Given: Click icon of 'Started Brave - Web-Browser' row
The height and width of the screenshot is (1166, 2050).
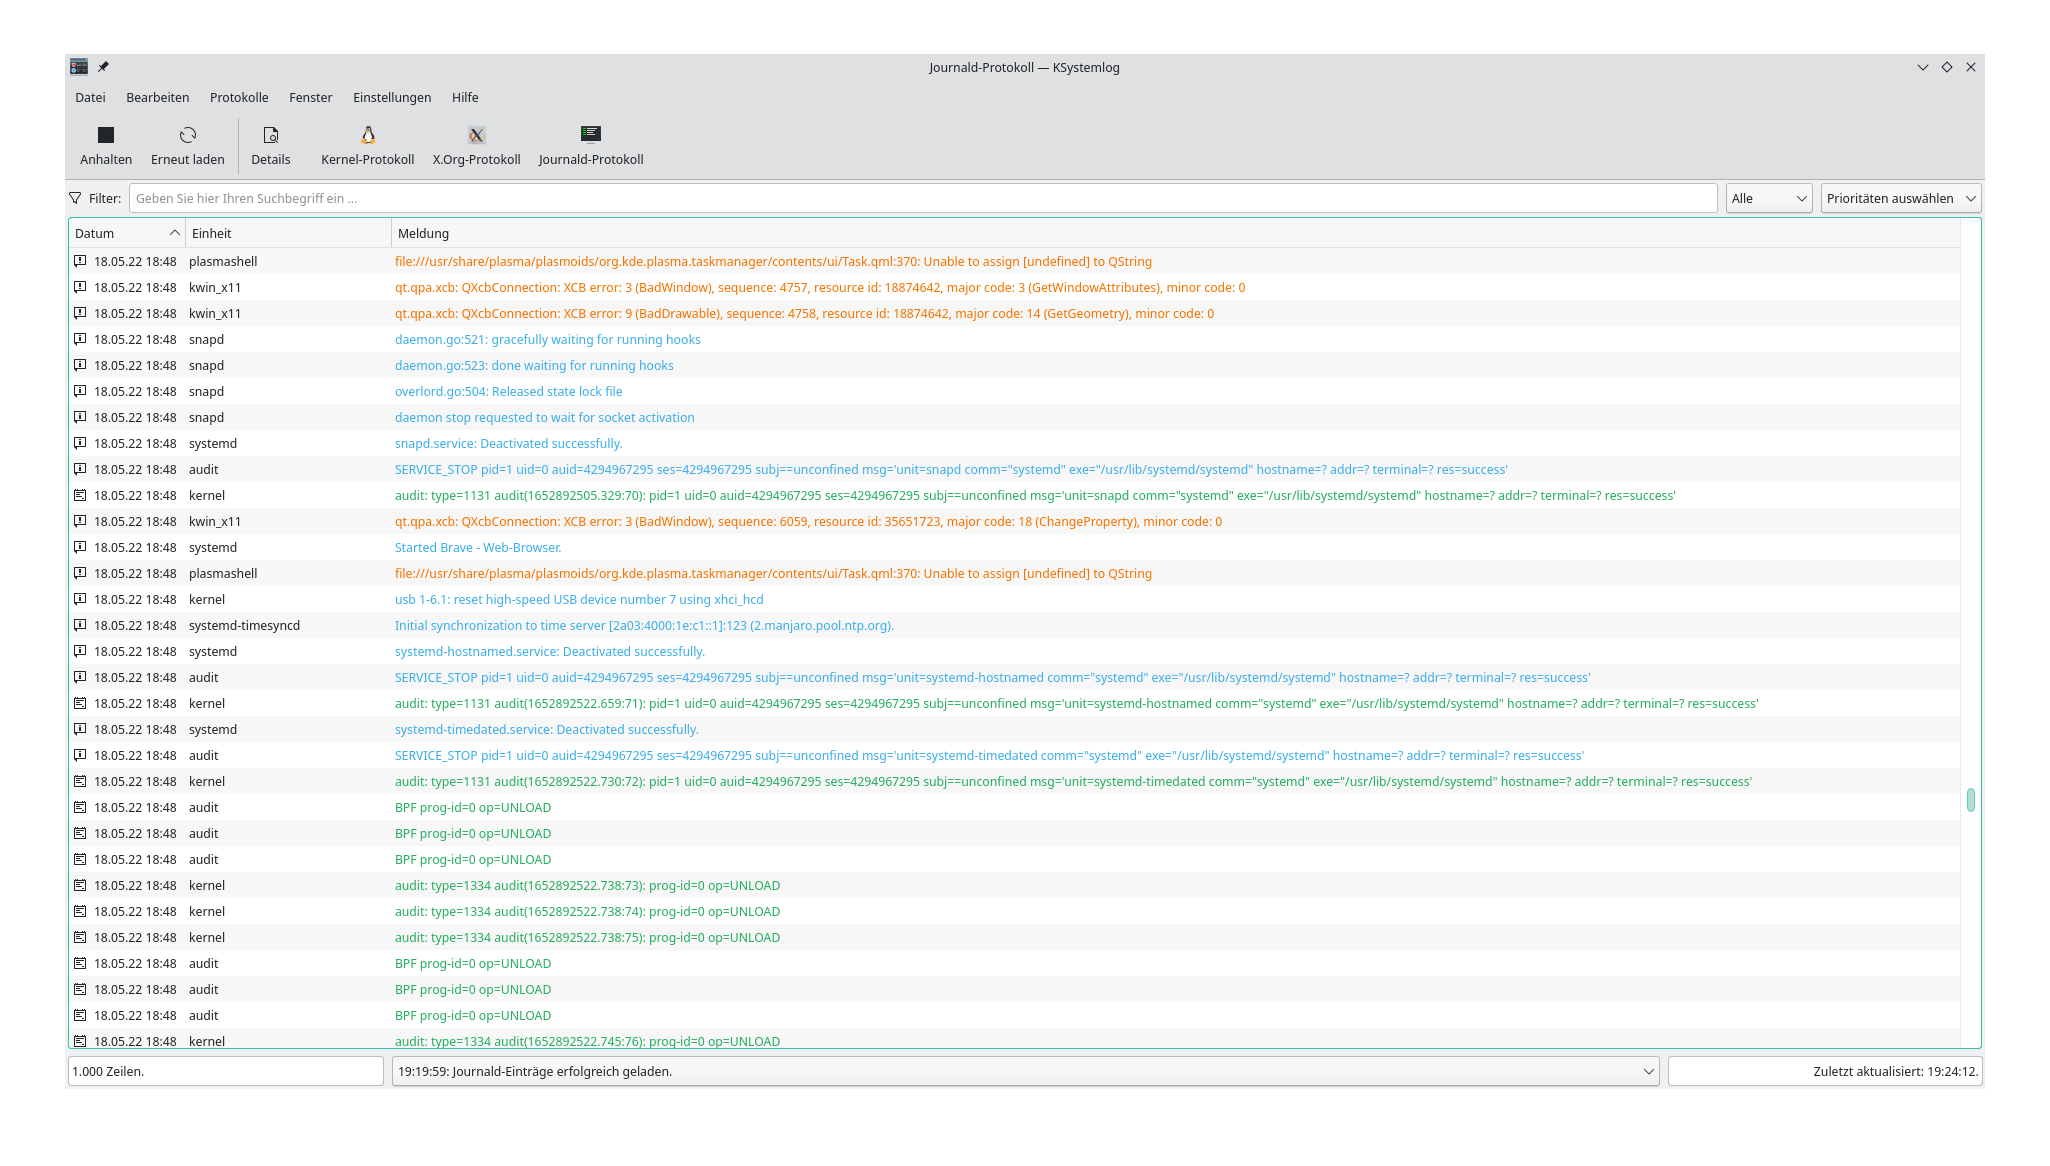Looking at the screenshot, I should pos(80,547).
